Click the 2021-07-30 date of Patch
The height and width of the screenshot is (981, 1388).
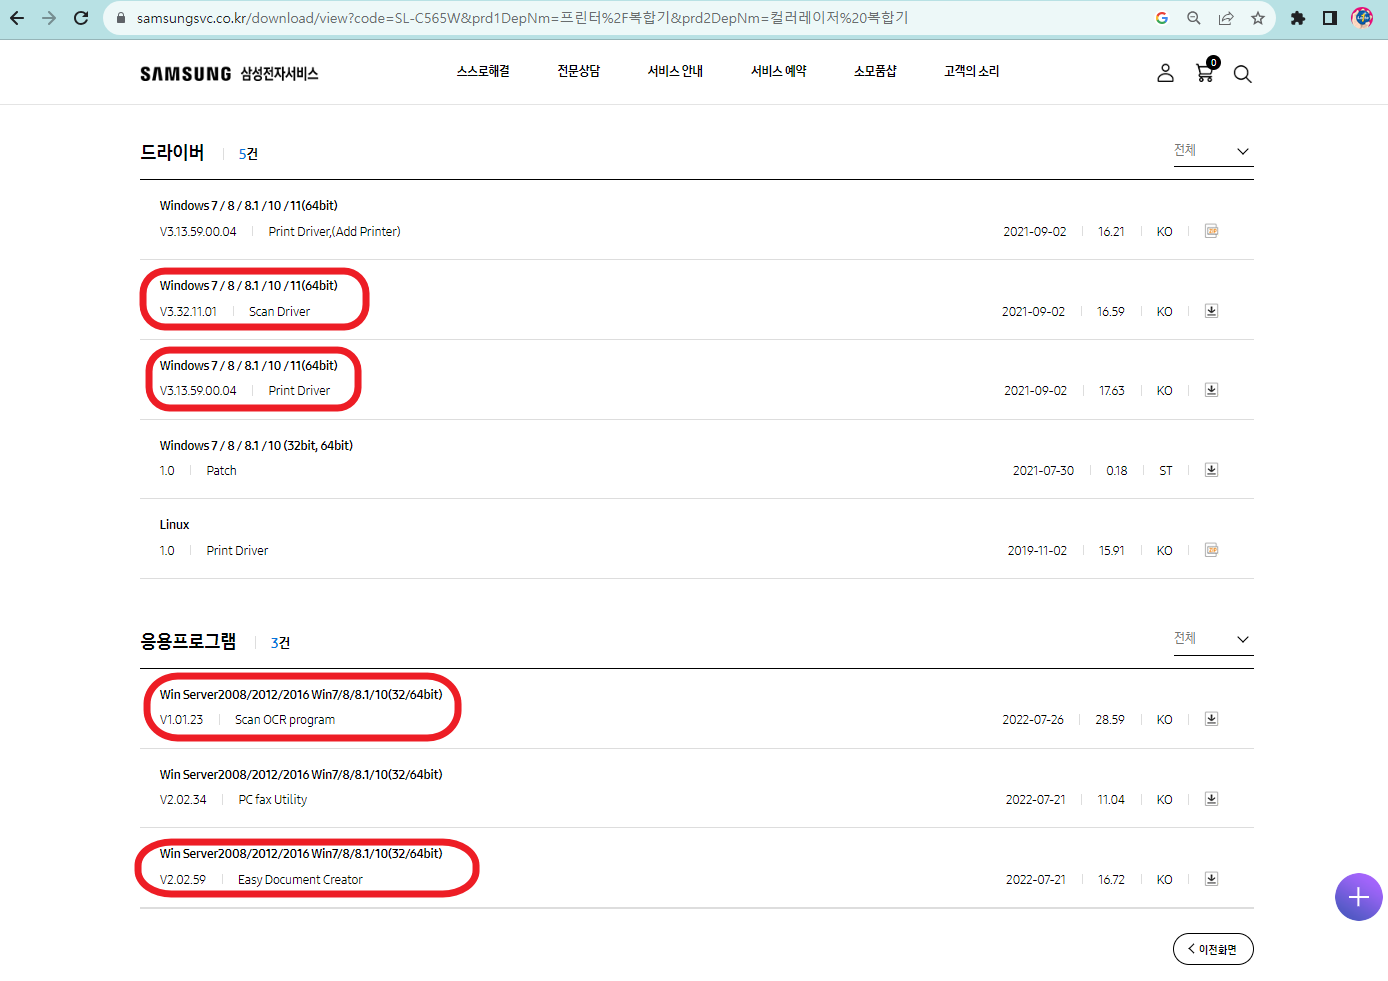[1043, 470]
